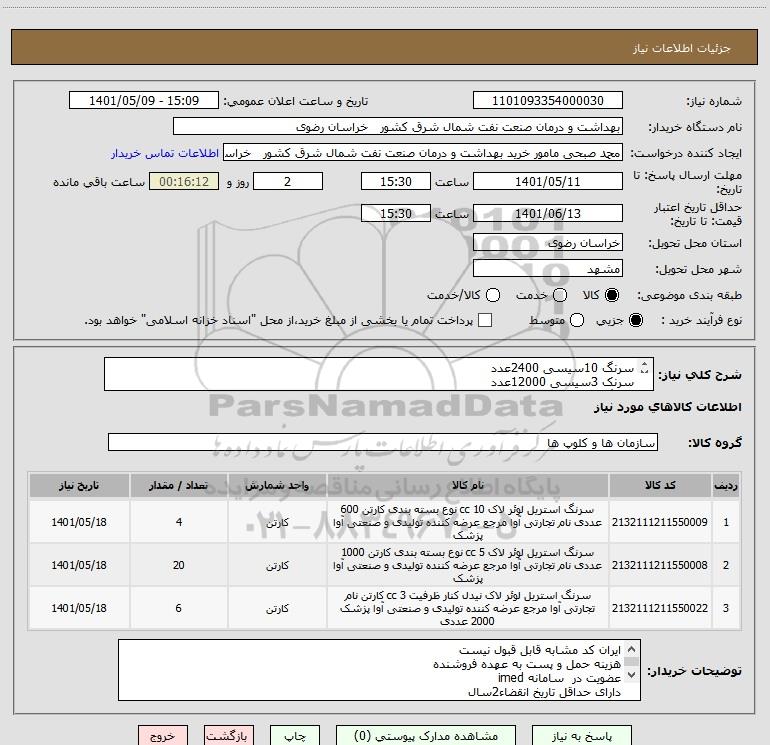This screenshot has height=745, width=770.
Task: Click the response deadline date 1401/05/11
Action: pyautogui.click(x=548, y=181)
